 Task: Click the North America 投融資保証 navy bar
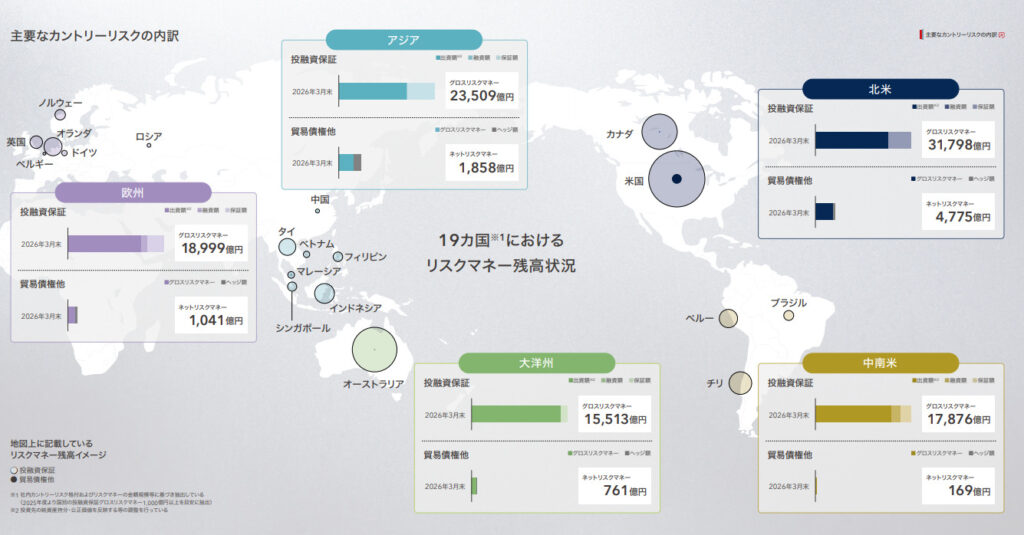tap(863, 140)
